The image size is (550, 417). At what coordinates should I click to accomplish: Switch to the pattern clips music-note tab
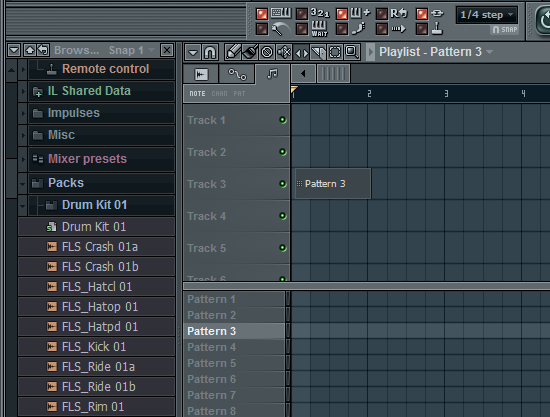click(x=272, y=74)
